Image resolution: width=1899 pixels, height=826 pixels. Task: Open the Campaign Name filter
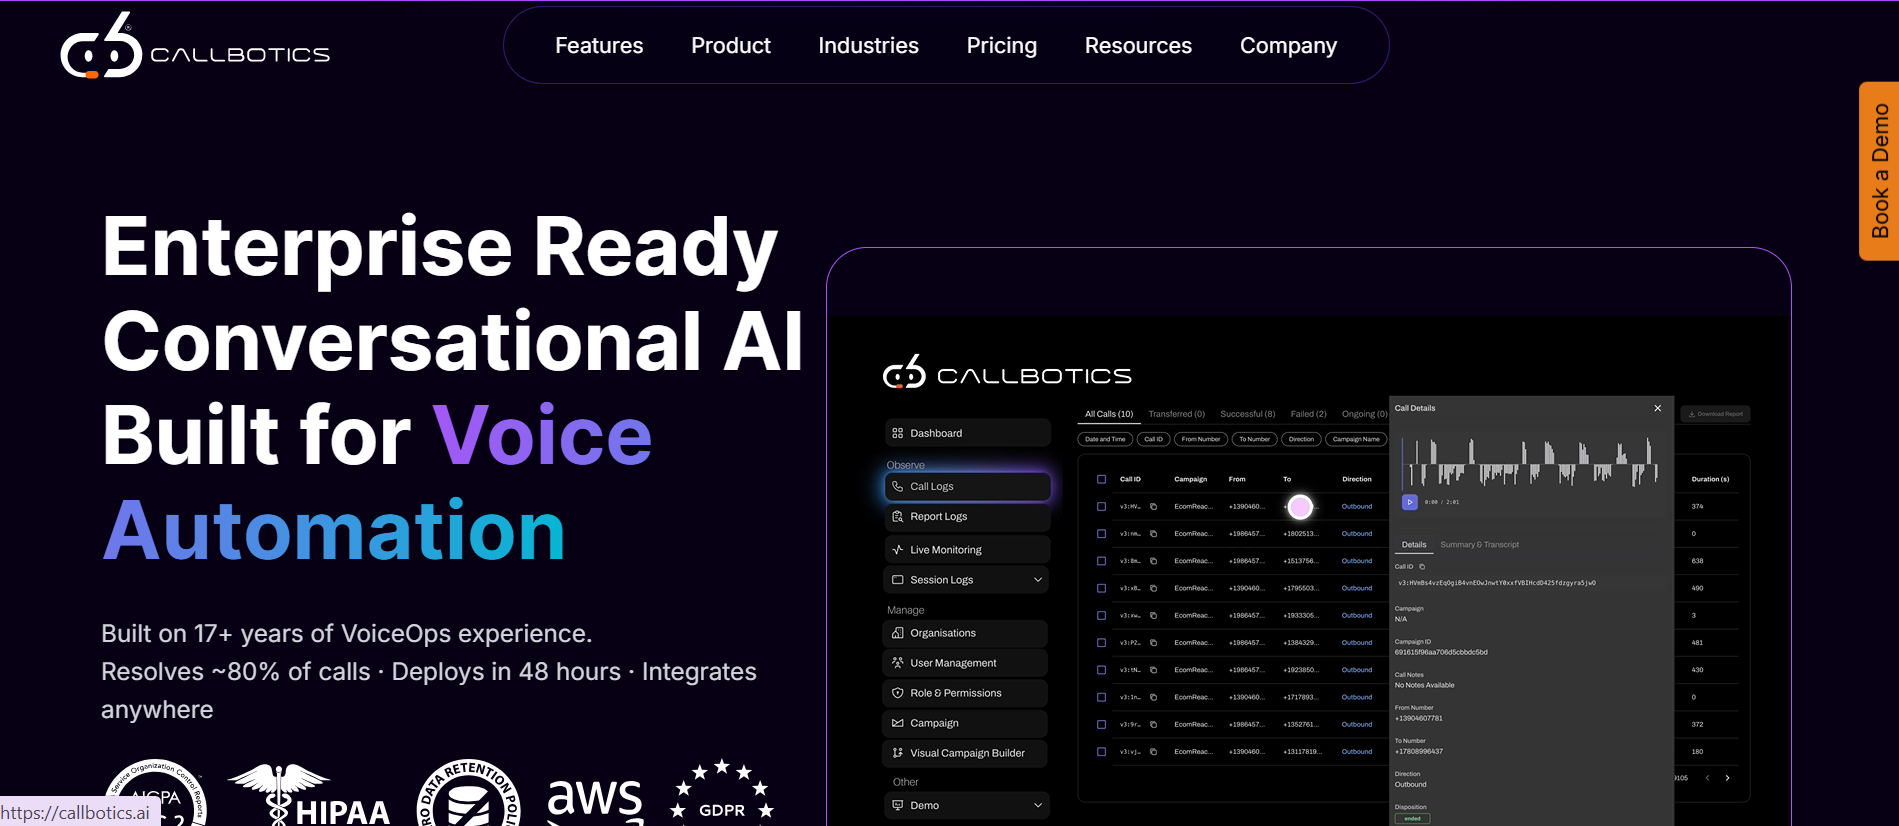(1356, 439)
